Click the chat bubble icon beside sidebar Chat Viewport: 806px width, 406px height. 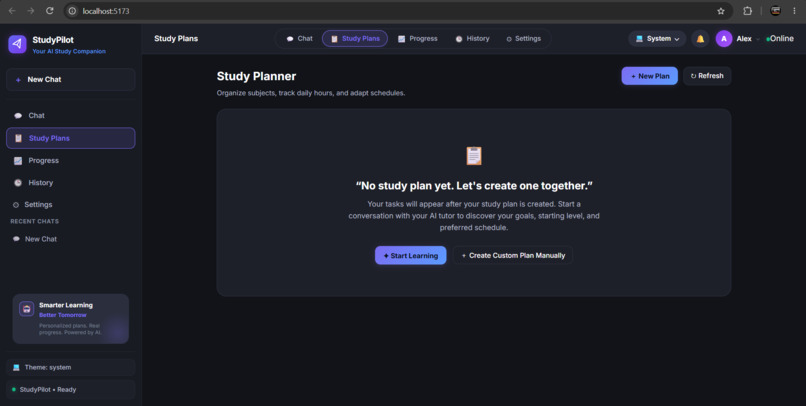pyautogui.click(x=18, y=116)
